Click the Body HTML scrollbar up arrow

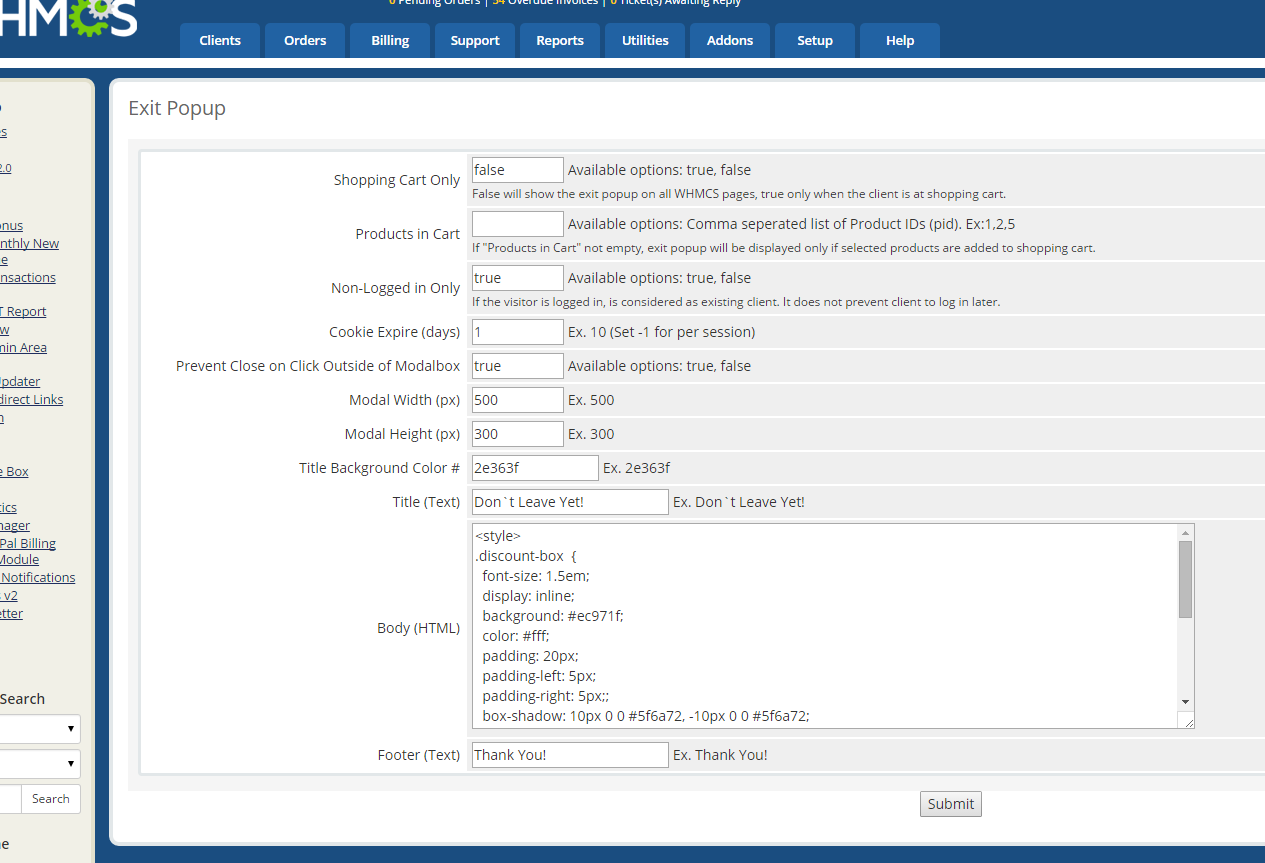1185,533
